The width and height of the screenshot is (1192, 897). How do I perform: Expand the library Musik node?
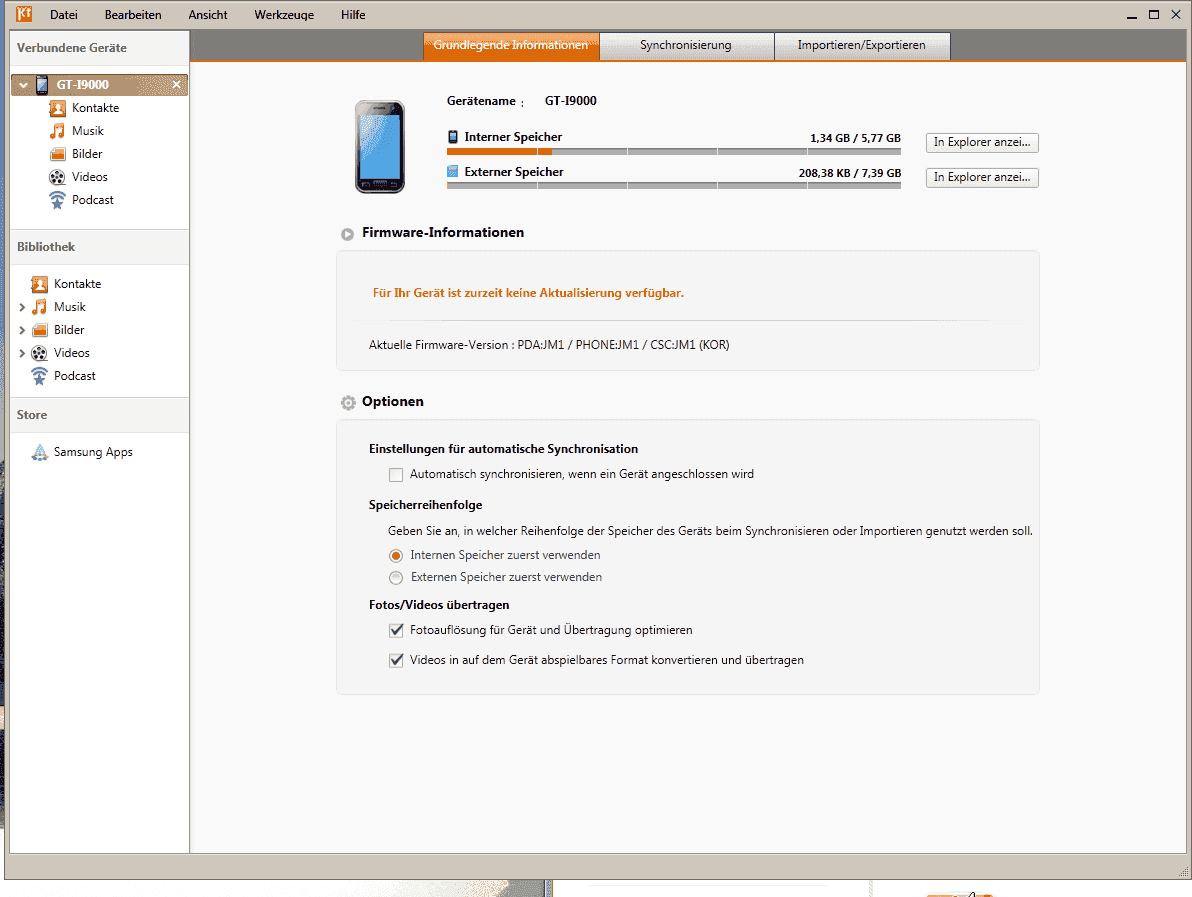click(x=22, y=307)
